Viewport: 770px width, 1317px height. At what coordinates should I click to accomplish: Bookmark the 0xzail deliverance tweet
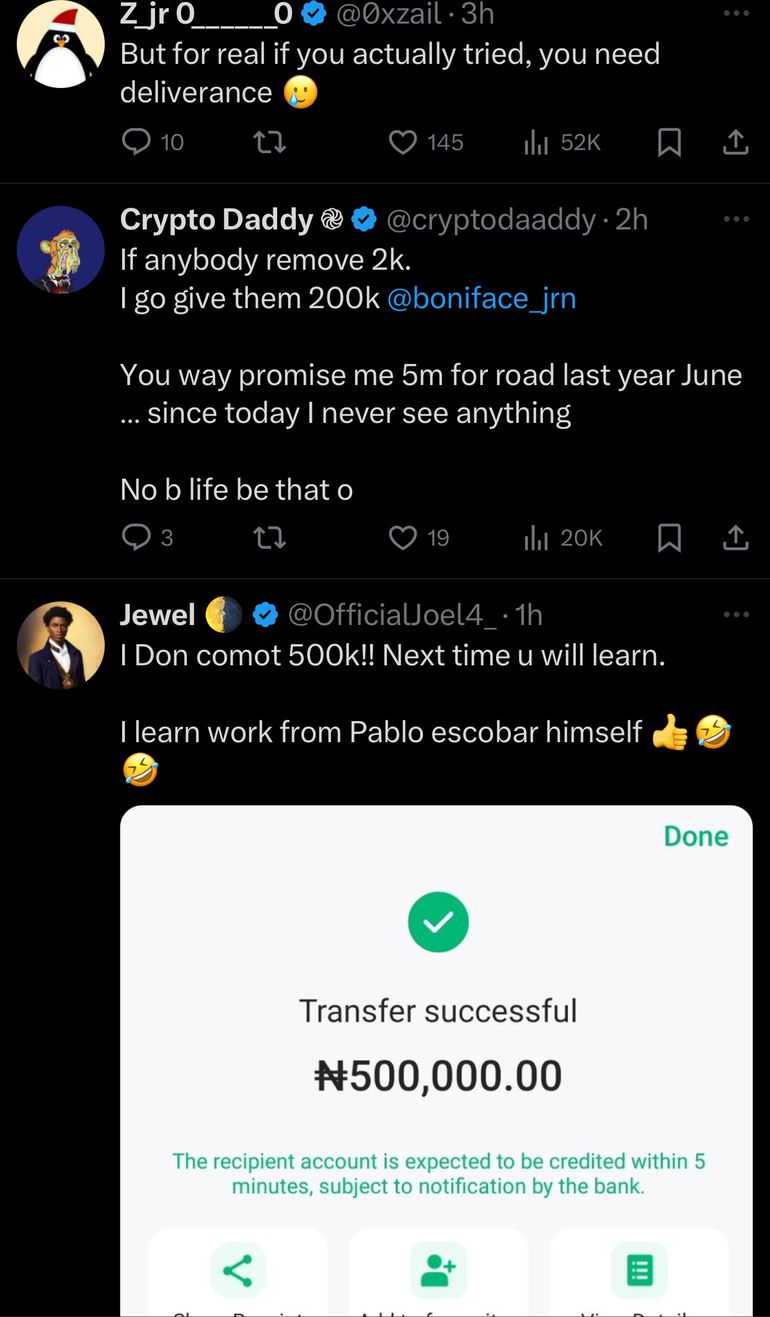pos(669,143)
